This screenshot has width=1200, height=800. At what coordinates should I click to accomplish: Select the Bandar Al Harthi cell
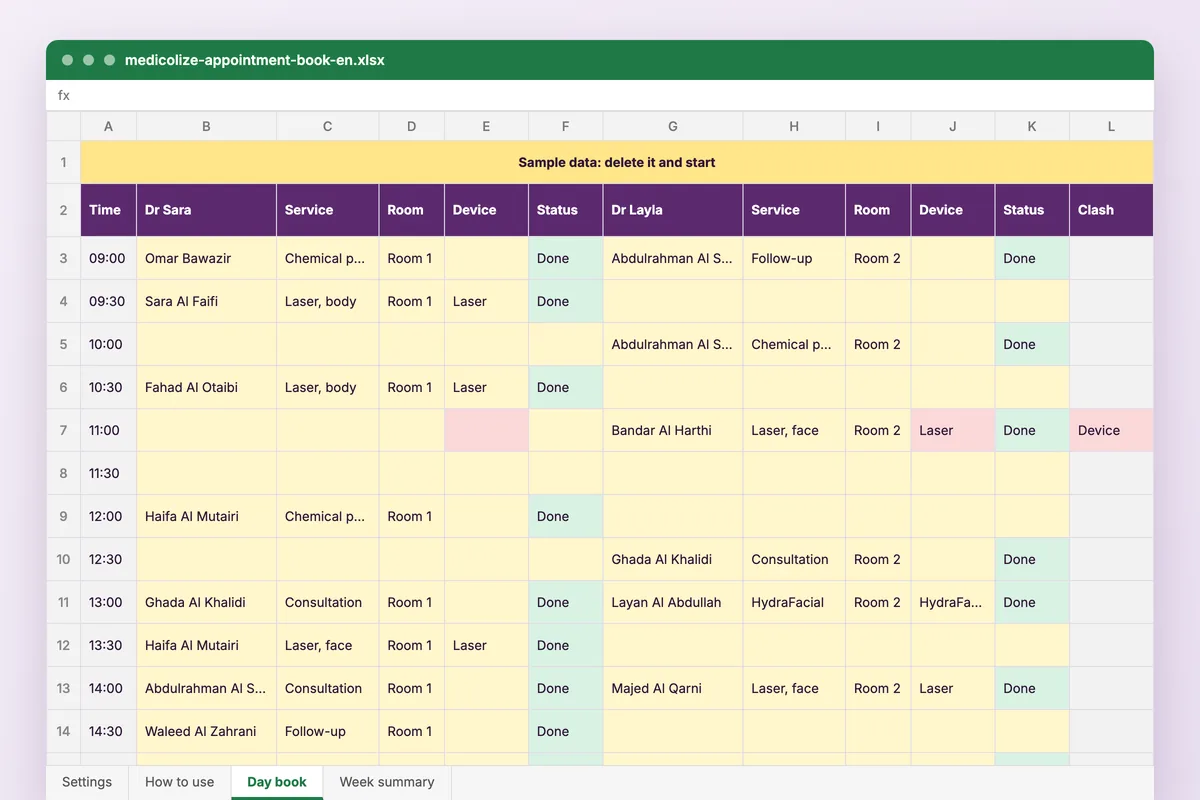(673, 430)
